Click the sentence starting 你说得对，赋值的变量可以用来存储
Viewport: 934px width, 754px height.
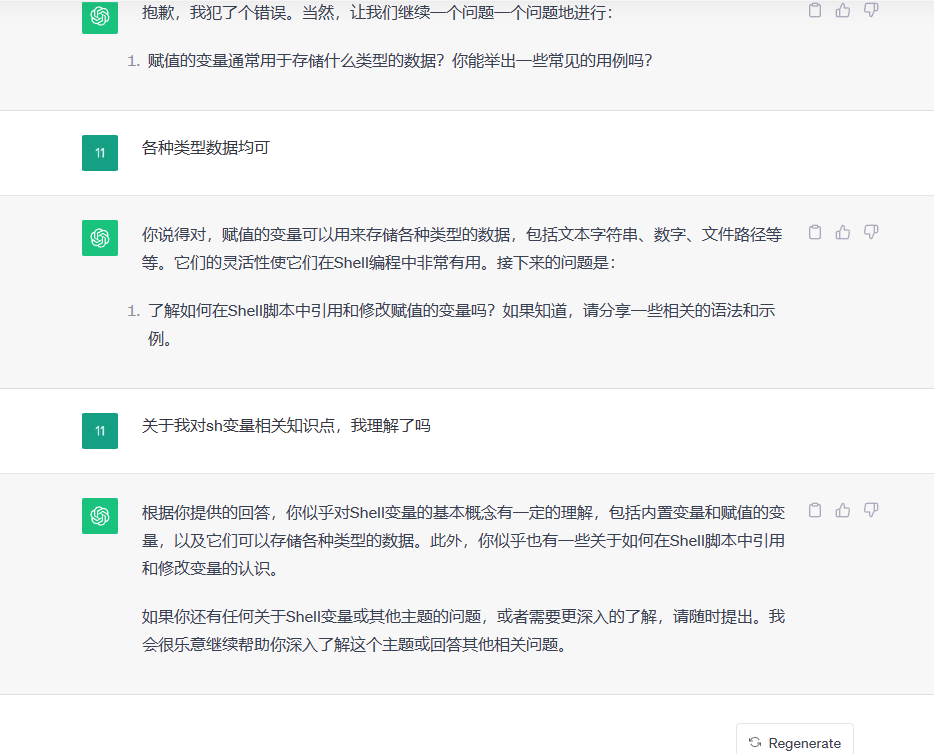[x=462, y=248]
